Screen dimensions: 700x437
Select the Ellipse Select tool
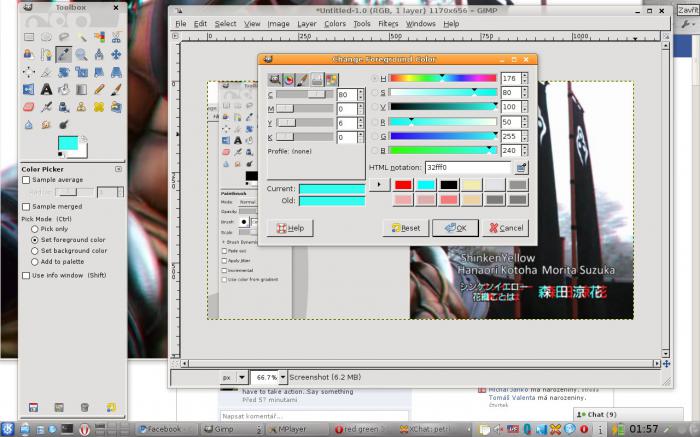pos(46,37)
